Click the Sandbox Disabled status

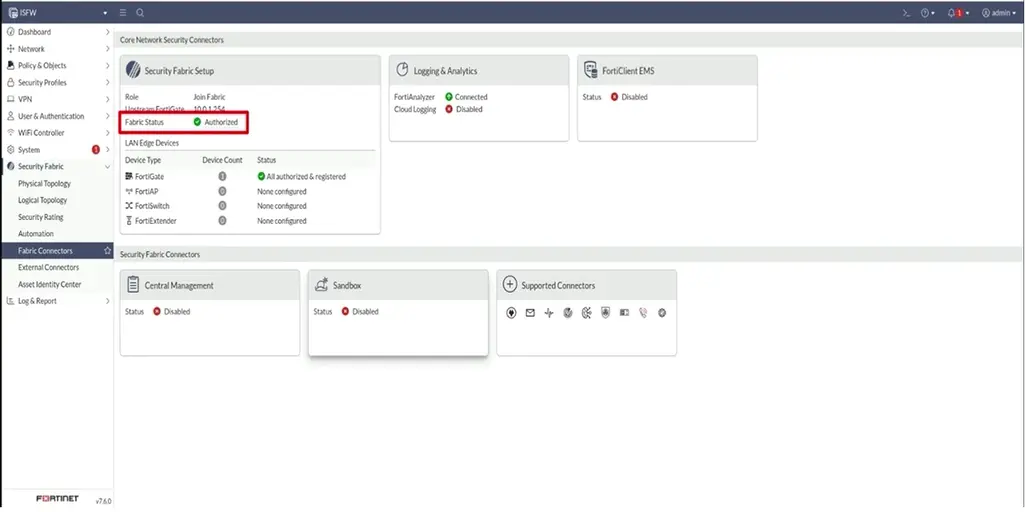tap(360, 312)
